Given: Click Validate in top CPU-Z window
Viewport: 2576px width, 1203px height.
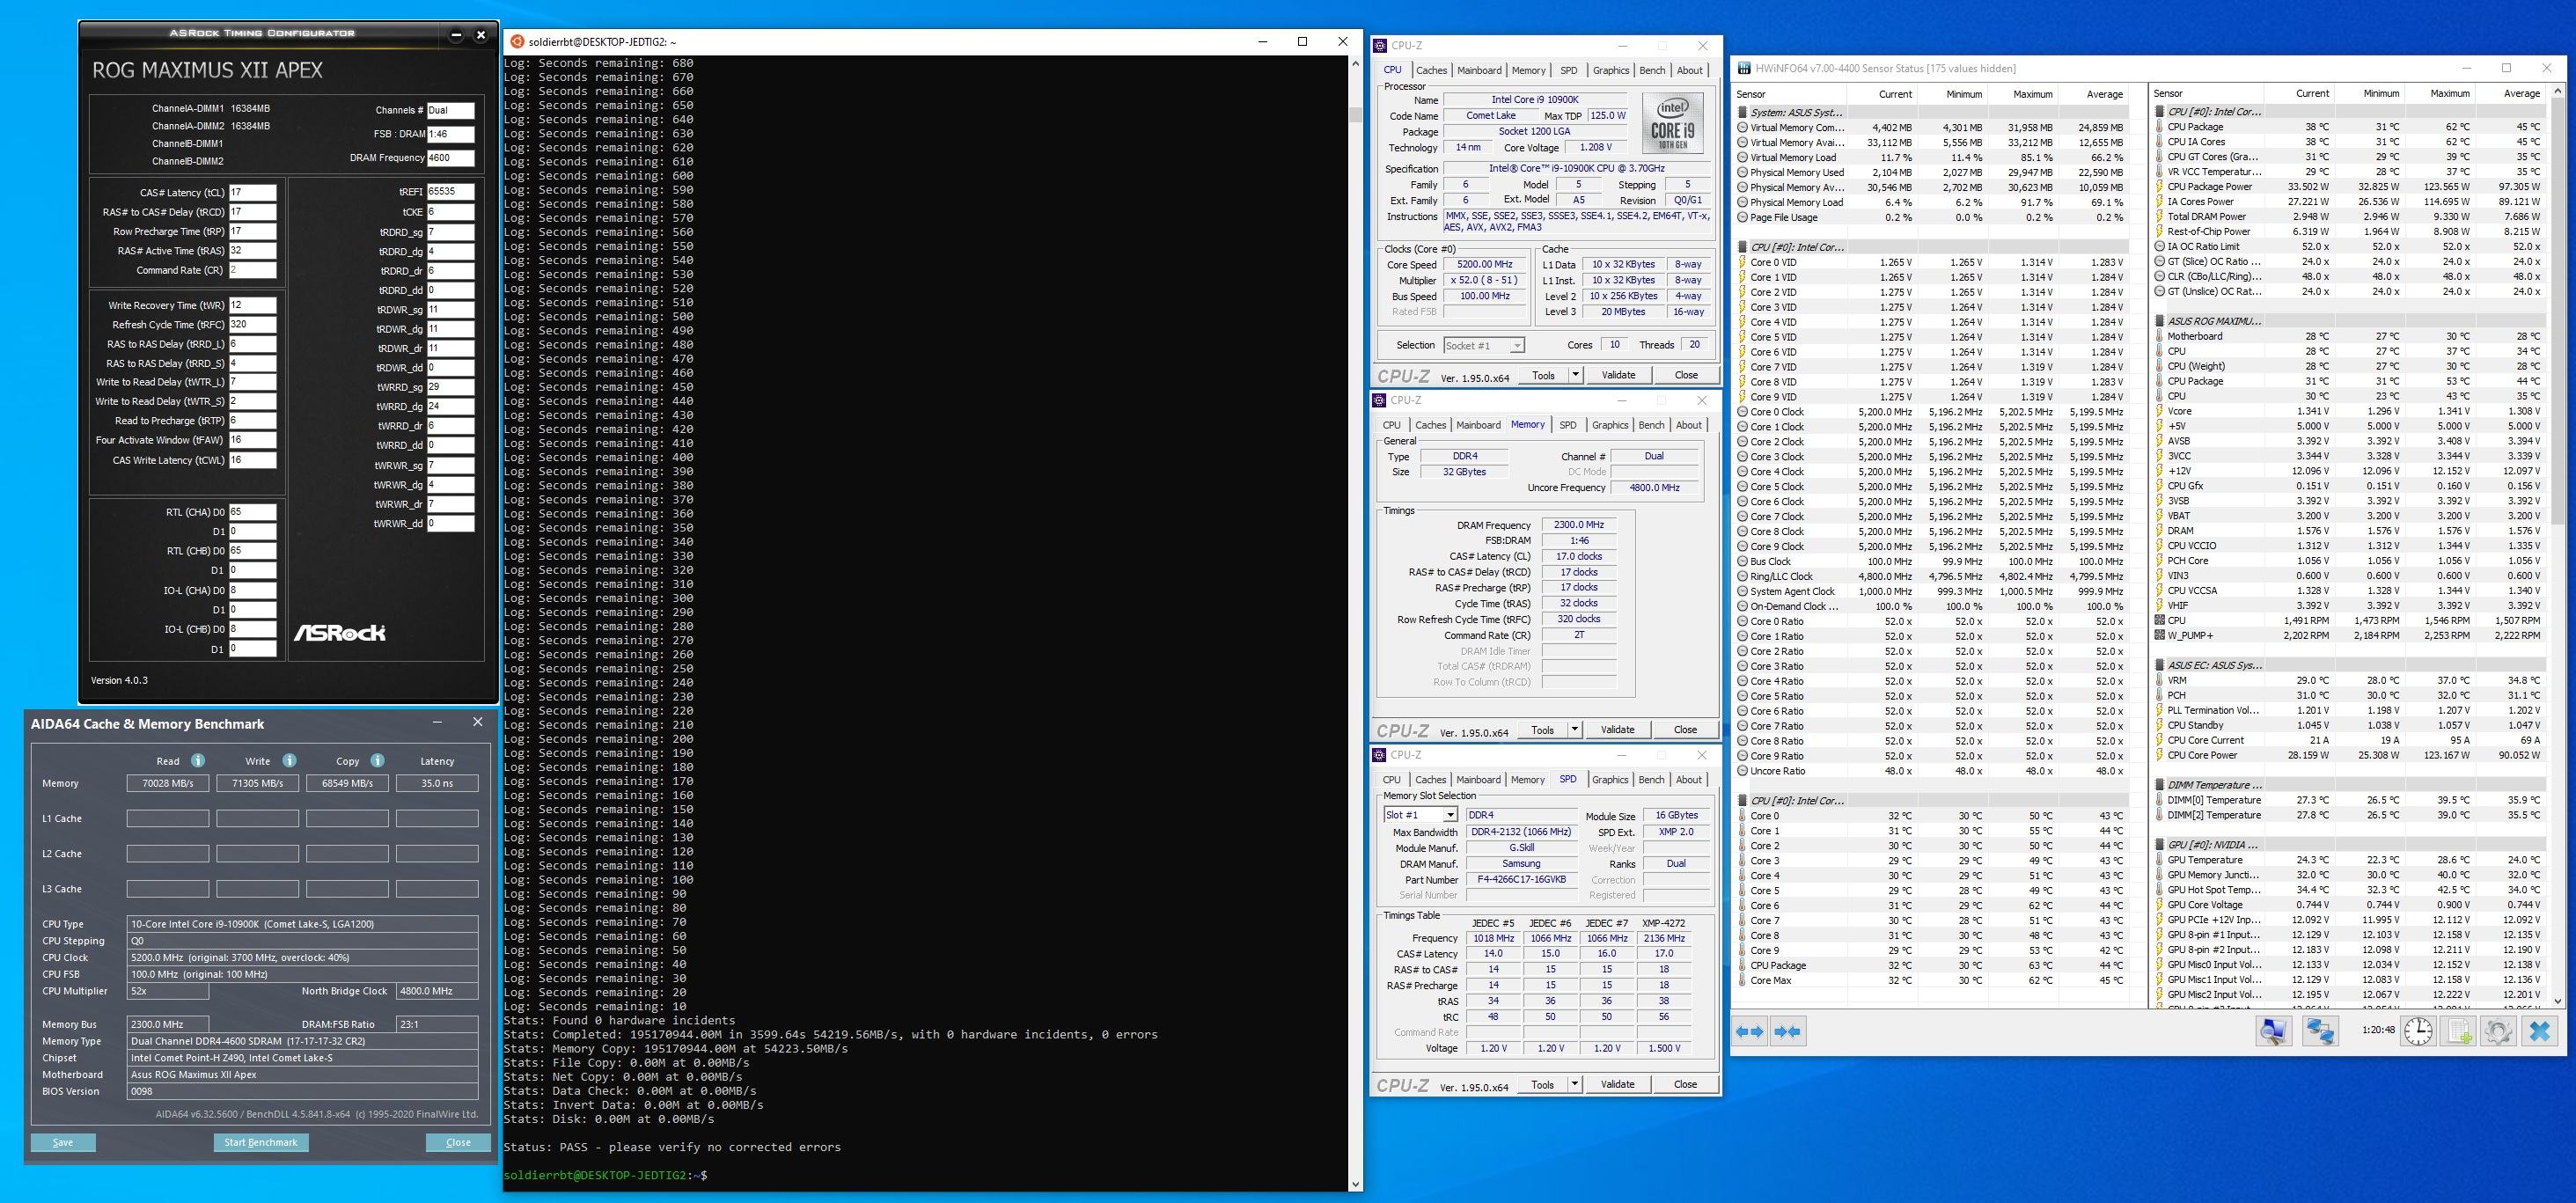Looking at the screenshot, I should click(1618, 375).
